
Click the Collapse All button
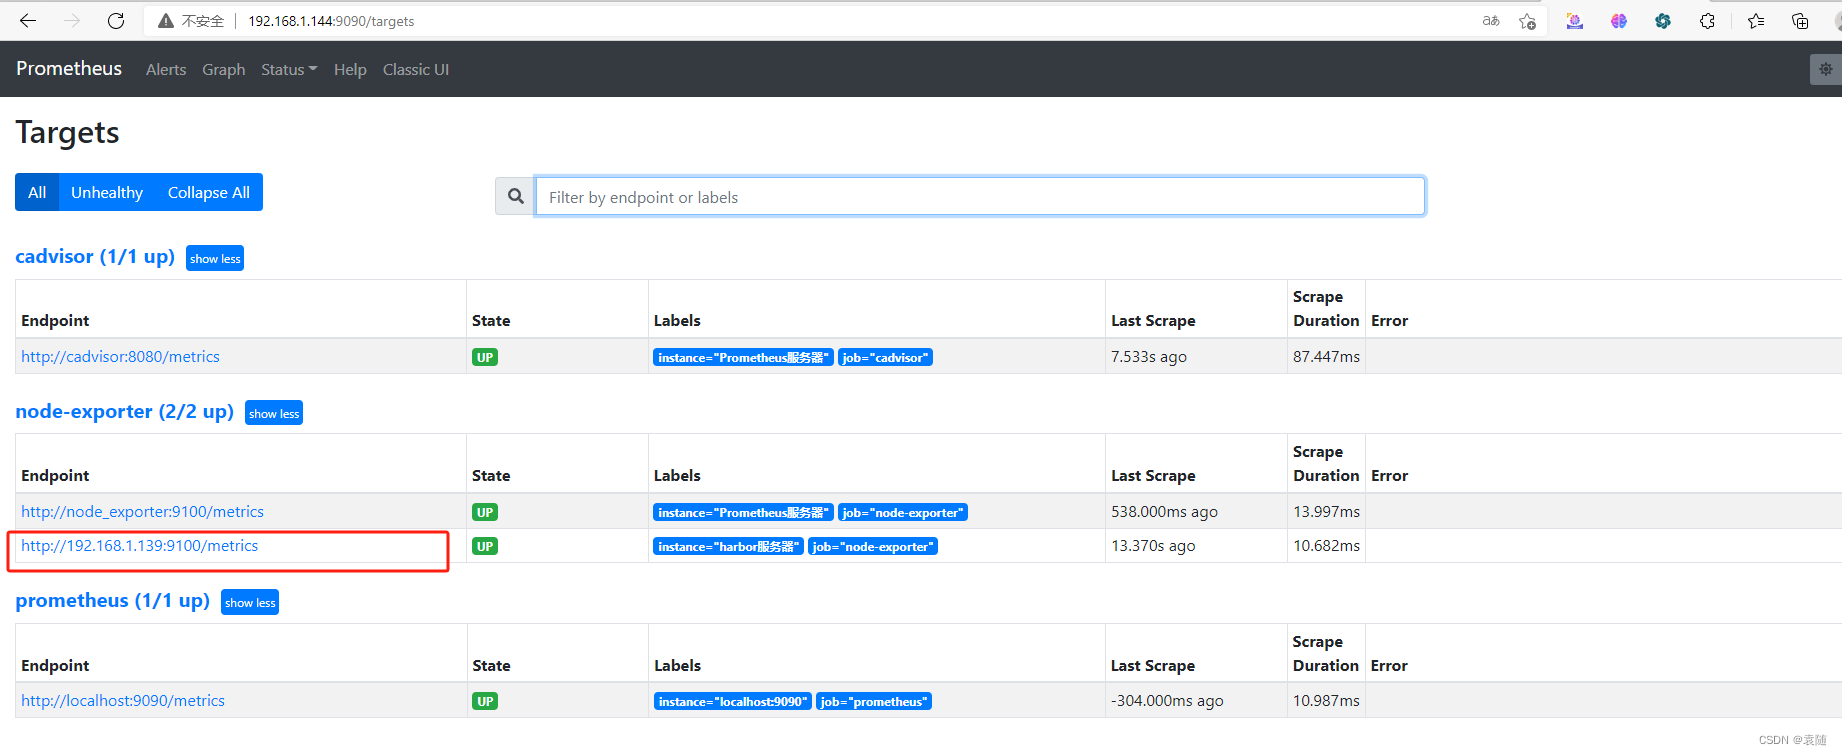tap(209, 192)
